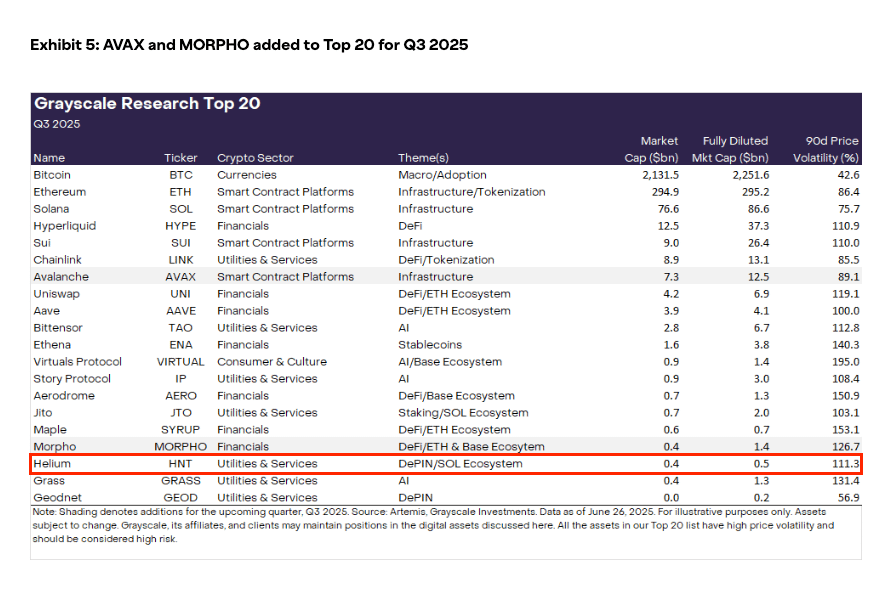
Task: Click the 'Avalanche' name cell
Action: (x=61, y=277)
